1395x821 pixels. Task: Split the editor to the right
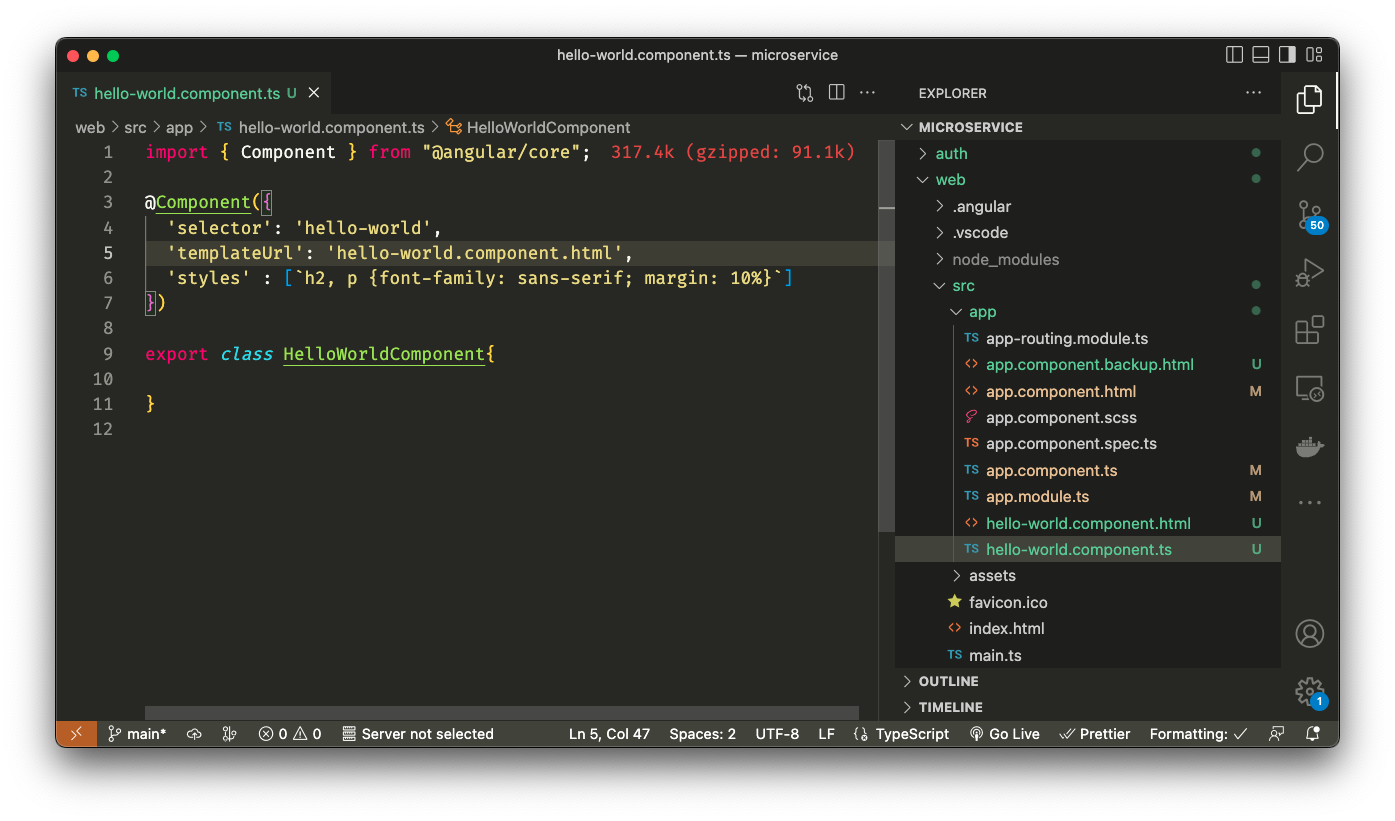[x=837, y=93]
